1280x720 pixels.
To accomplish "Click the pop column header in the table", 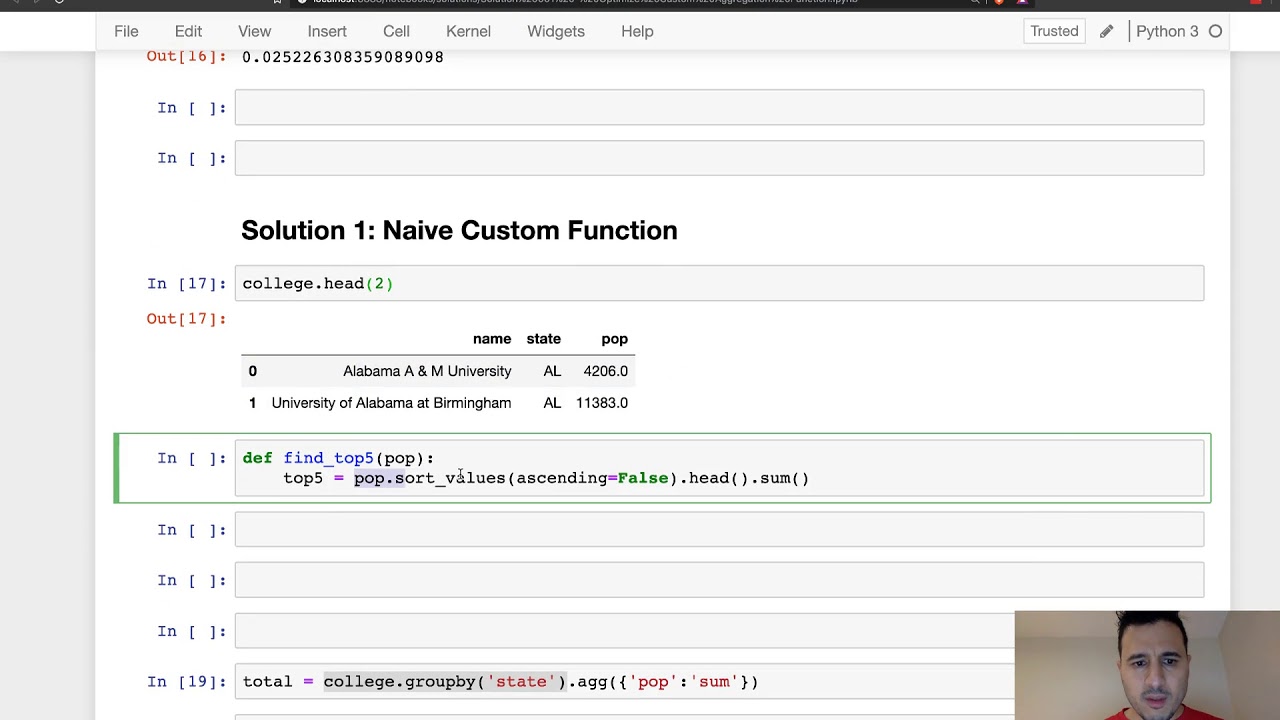I will 614,339.
